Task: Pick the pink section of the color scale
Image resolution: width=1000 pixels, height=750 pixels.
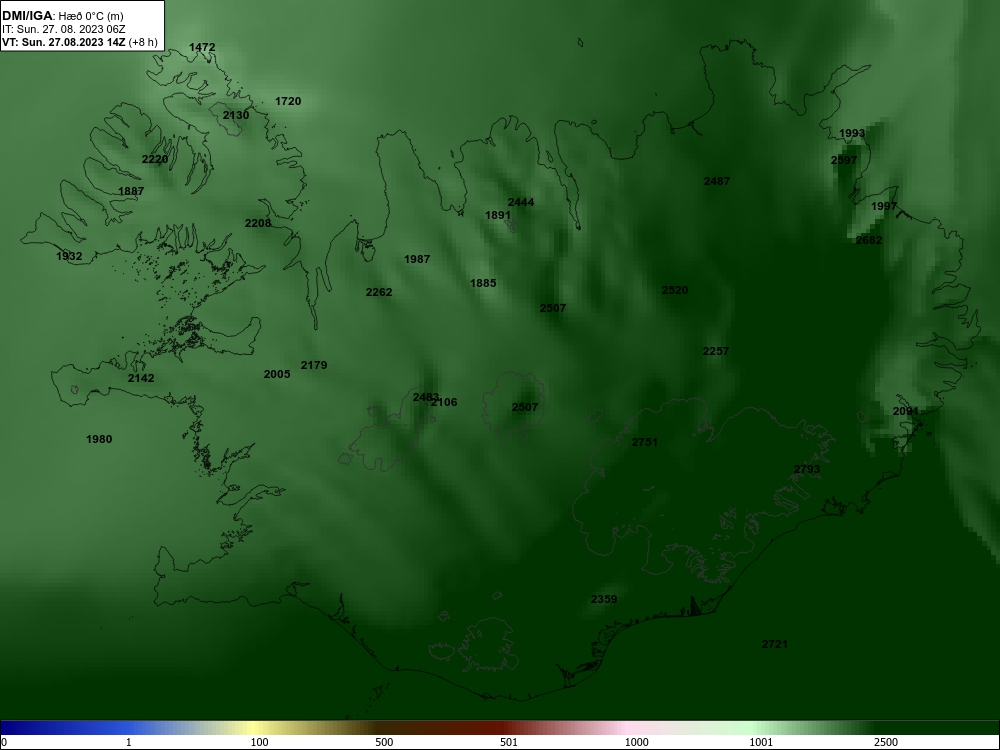Action: pyautogui.click(x=628, y=728)
